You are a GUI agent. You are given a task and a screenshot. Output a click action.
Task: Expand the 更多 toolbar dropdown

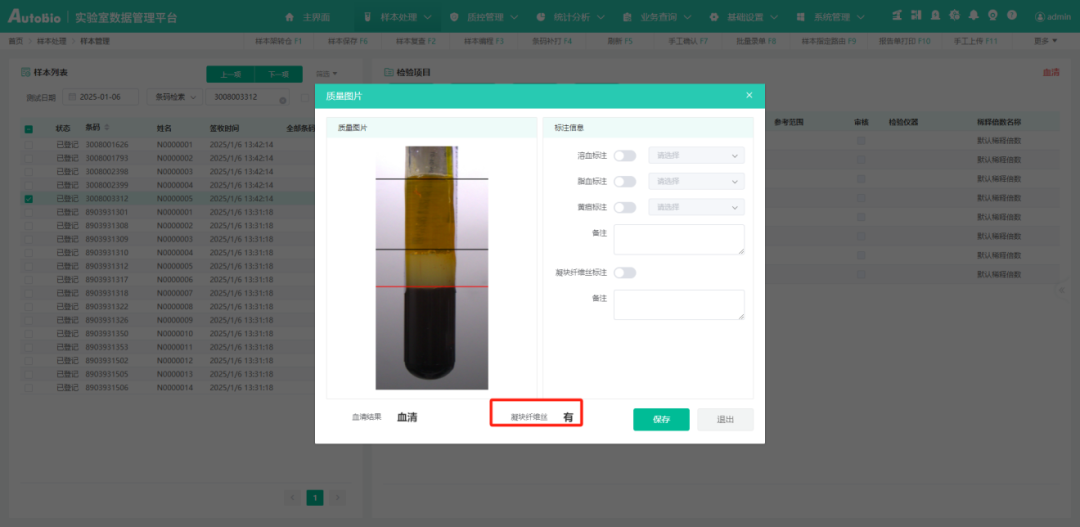tap(1045, 41)
